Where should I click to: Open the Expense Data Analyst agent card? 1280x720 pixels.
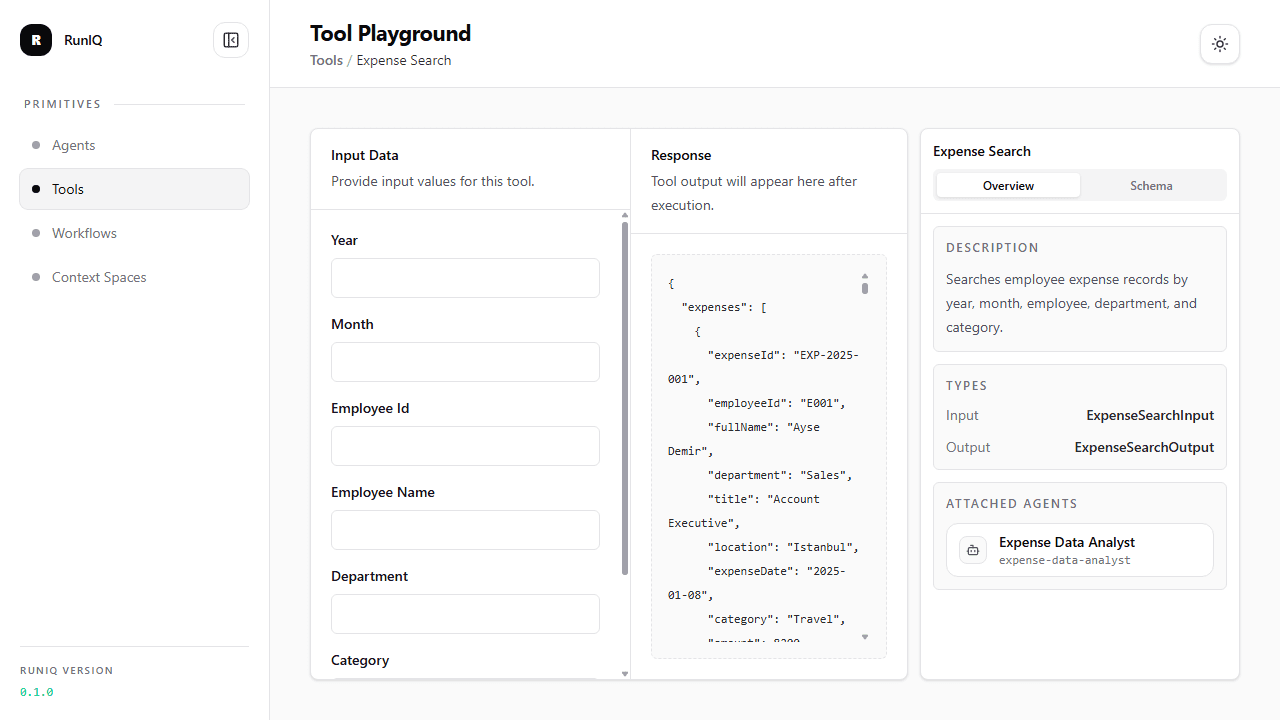coord(1080,550)
